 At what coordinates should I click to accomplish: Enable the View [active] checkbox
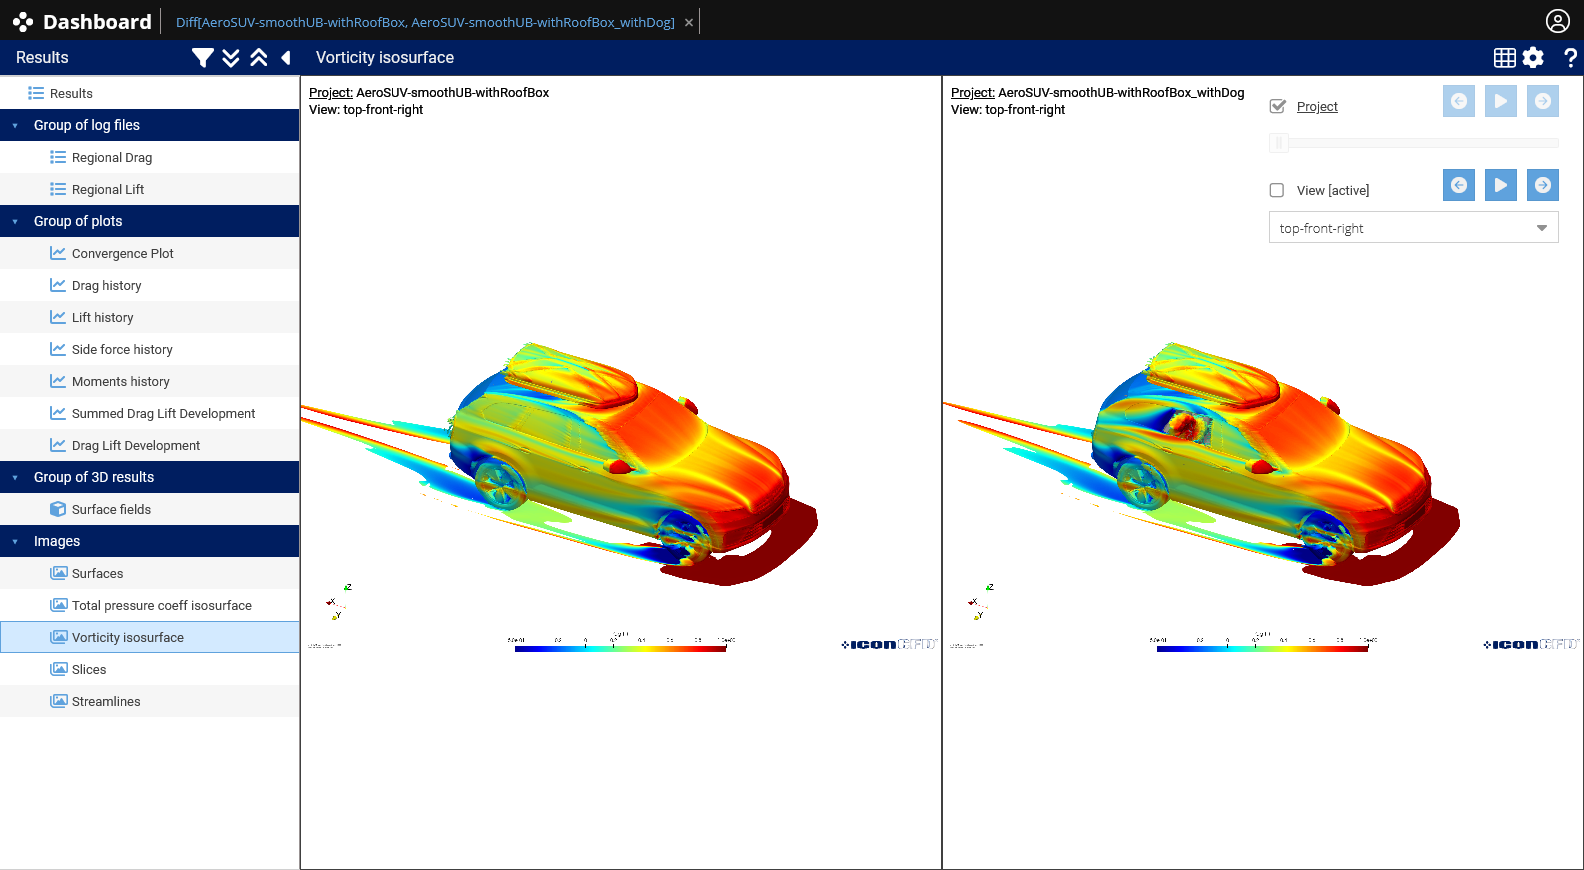click(x=1277, y=190)
